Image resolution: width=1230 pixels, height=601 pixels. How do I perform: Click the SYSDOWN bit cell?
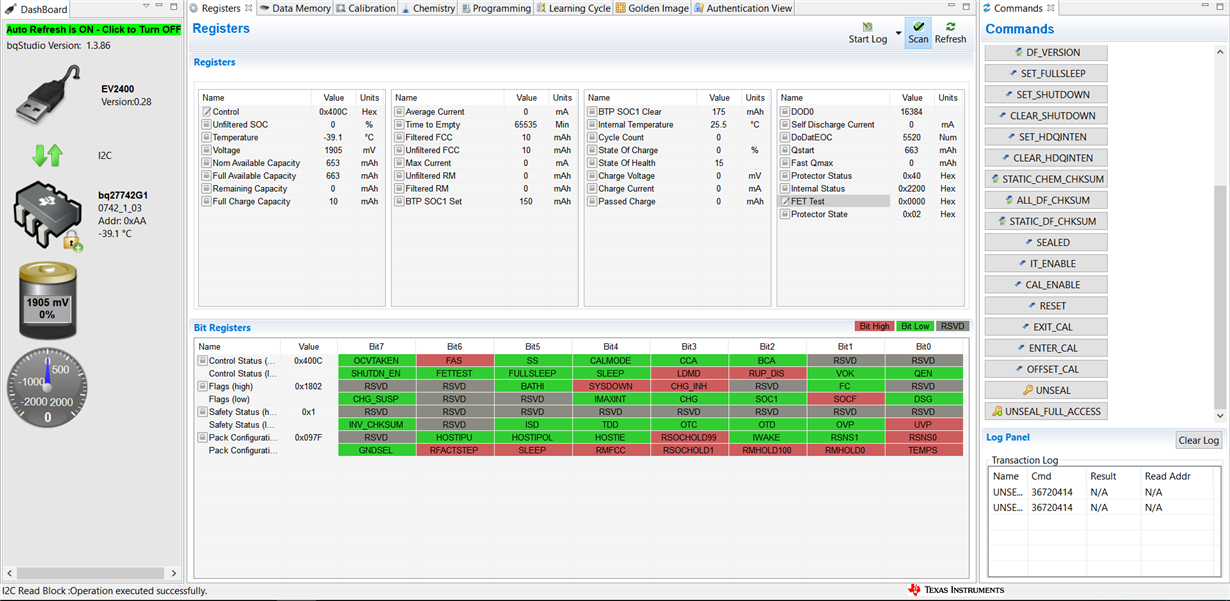coord(610,386)
